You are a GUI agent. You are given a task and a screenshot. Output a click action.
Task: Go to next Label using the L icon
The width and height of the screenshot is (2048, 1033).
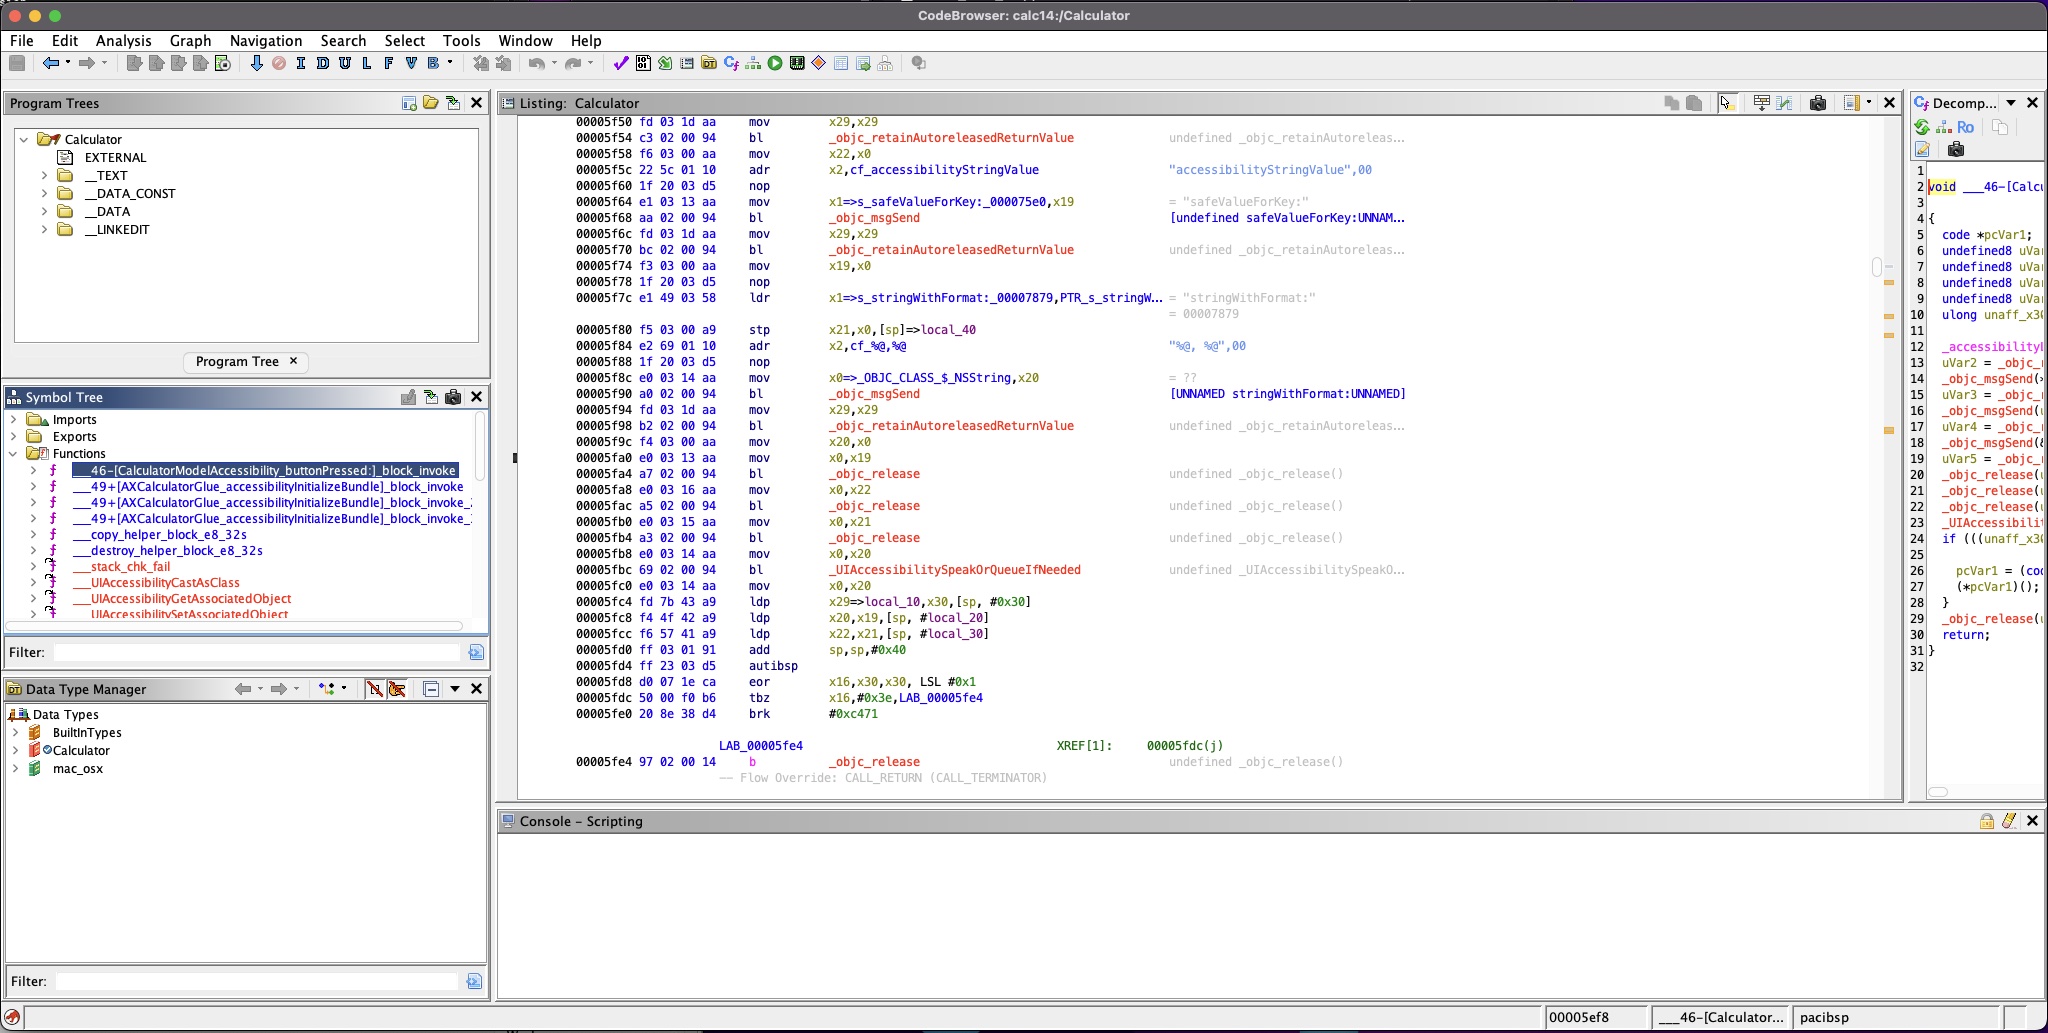367,63
